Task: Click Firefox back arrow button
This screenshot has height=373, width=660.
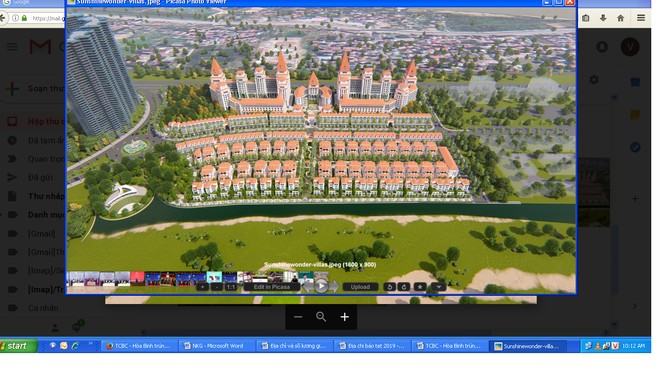Action: tap(3, 18)
